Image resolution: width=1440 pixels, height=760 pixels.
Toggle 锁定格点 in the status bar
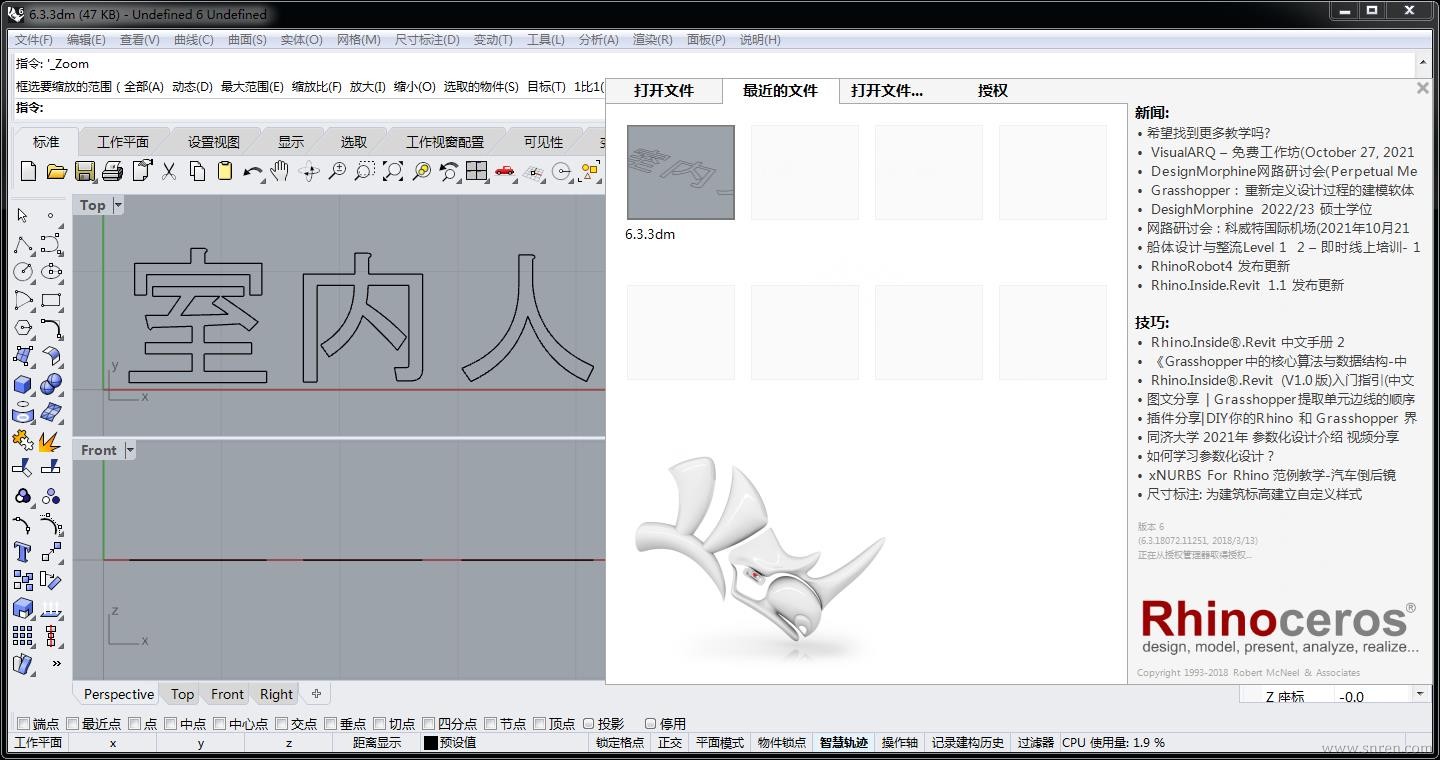[620, 742]
